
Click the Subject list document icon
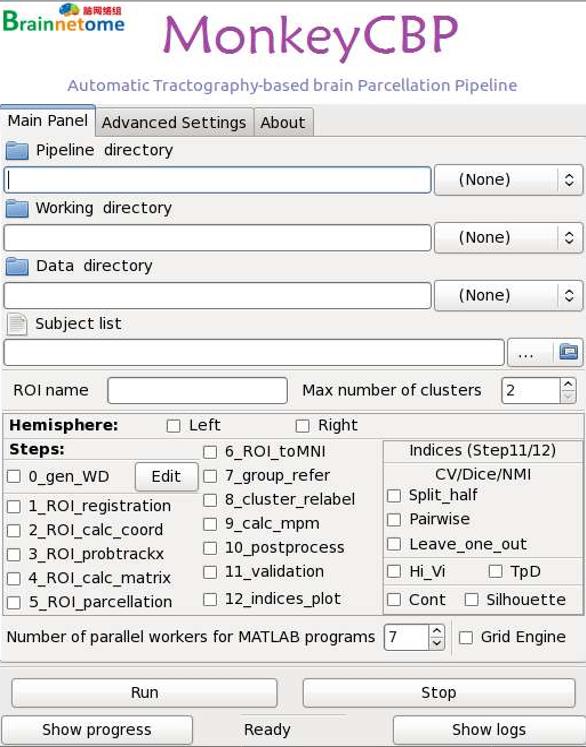(17, 324)
